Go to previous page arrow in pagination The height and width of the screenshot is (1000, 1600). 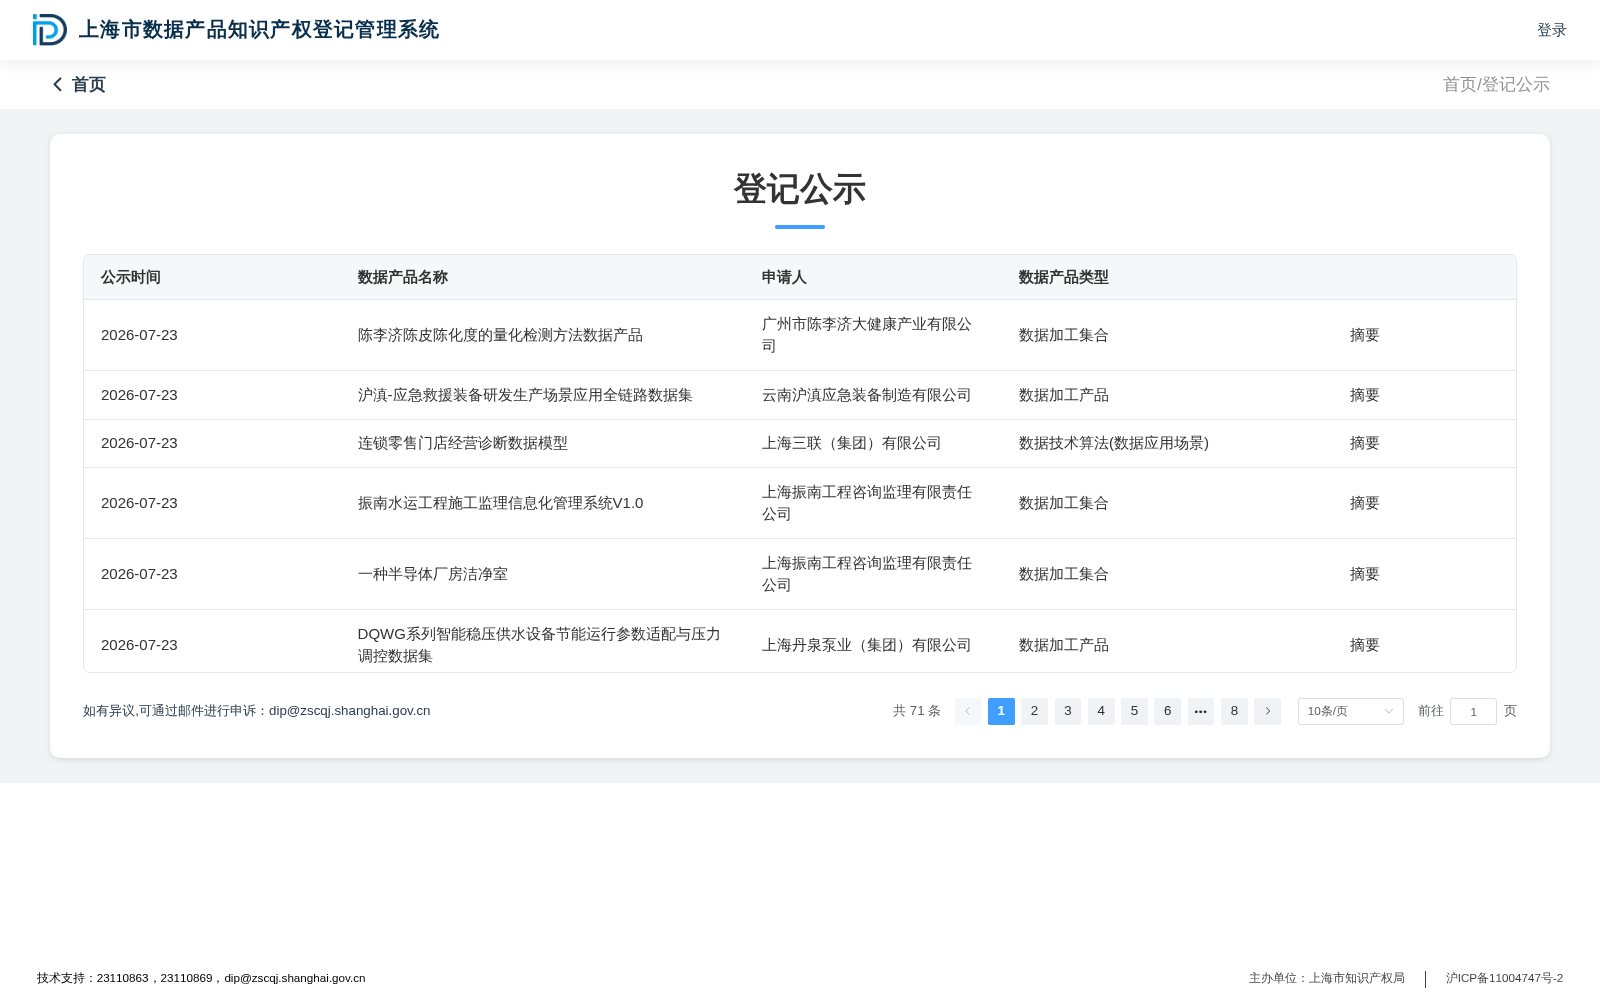pyautogui.click(x=968, y=711)
